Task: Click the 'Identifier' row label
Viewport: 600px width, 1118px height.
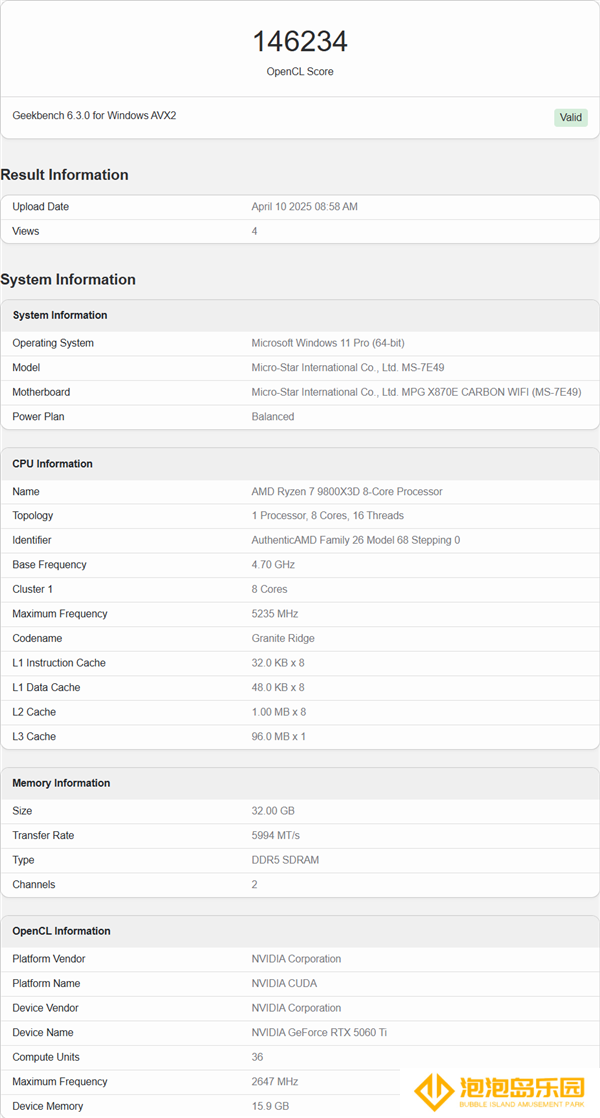Action: coord(32,540)
